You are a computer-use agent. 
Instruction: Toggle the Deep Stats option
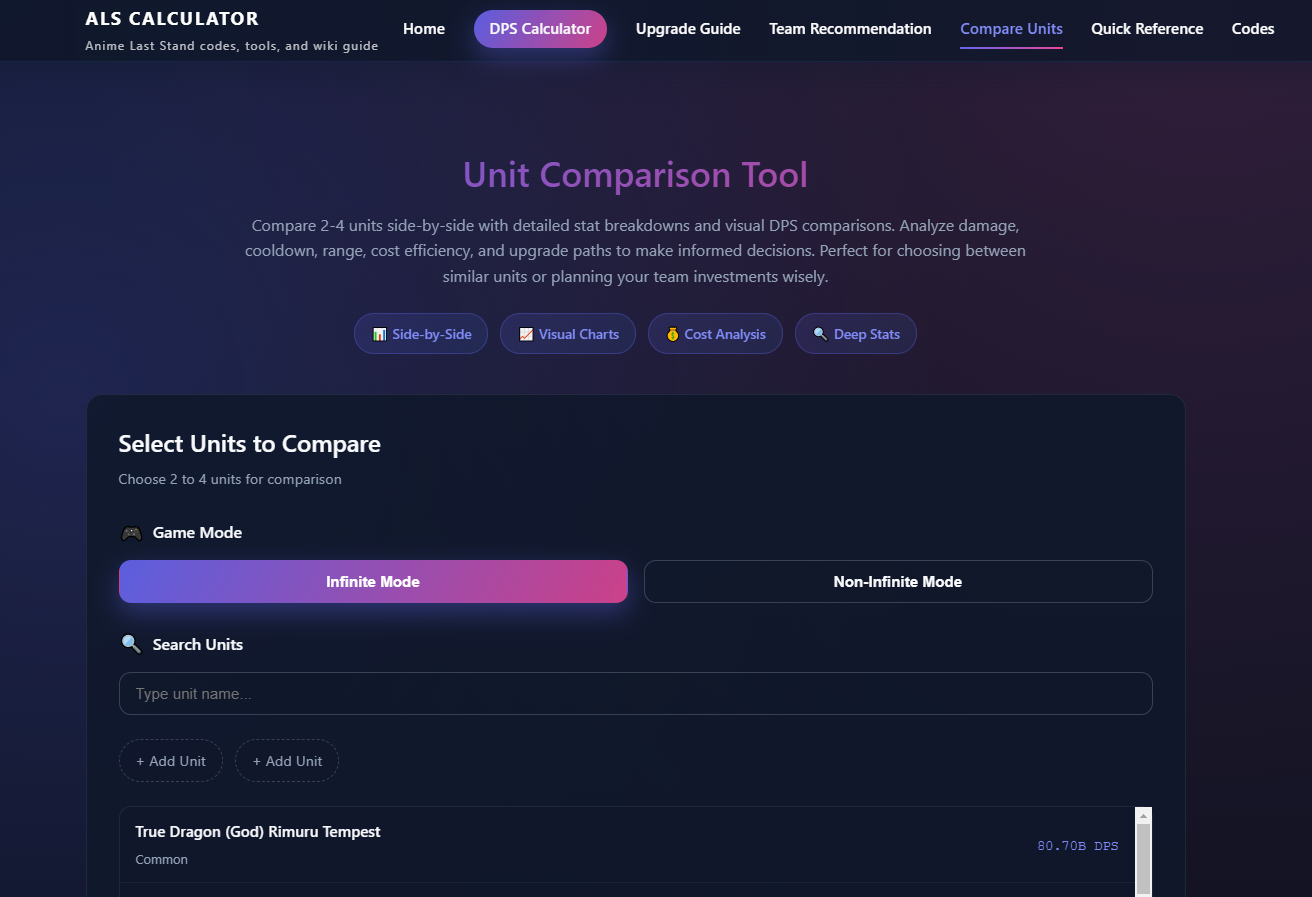(856, 333)
